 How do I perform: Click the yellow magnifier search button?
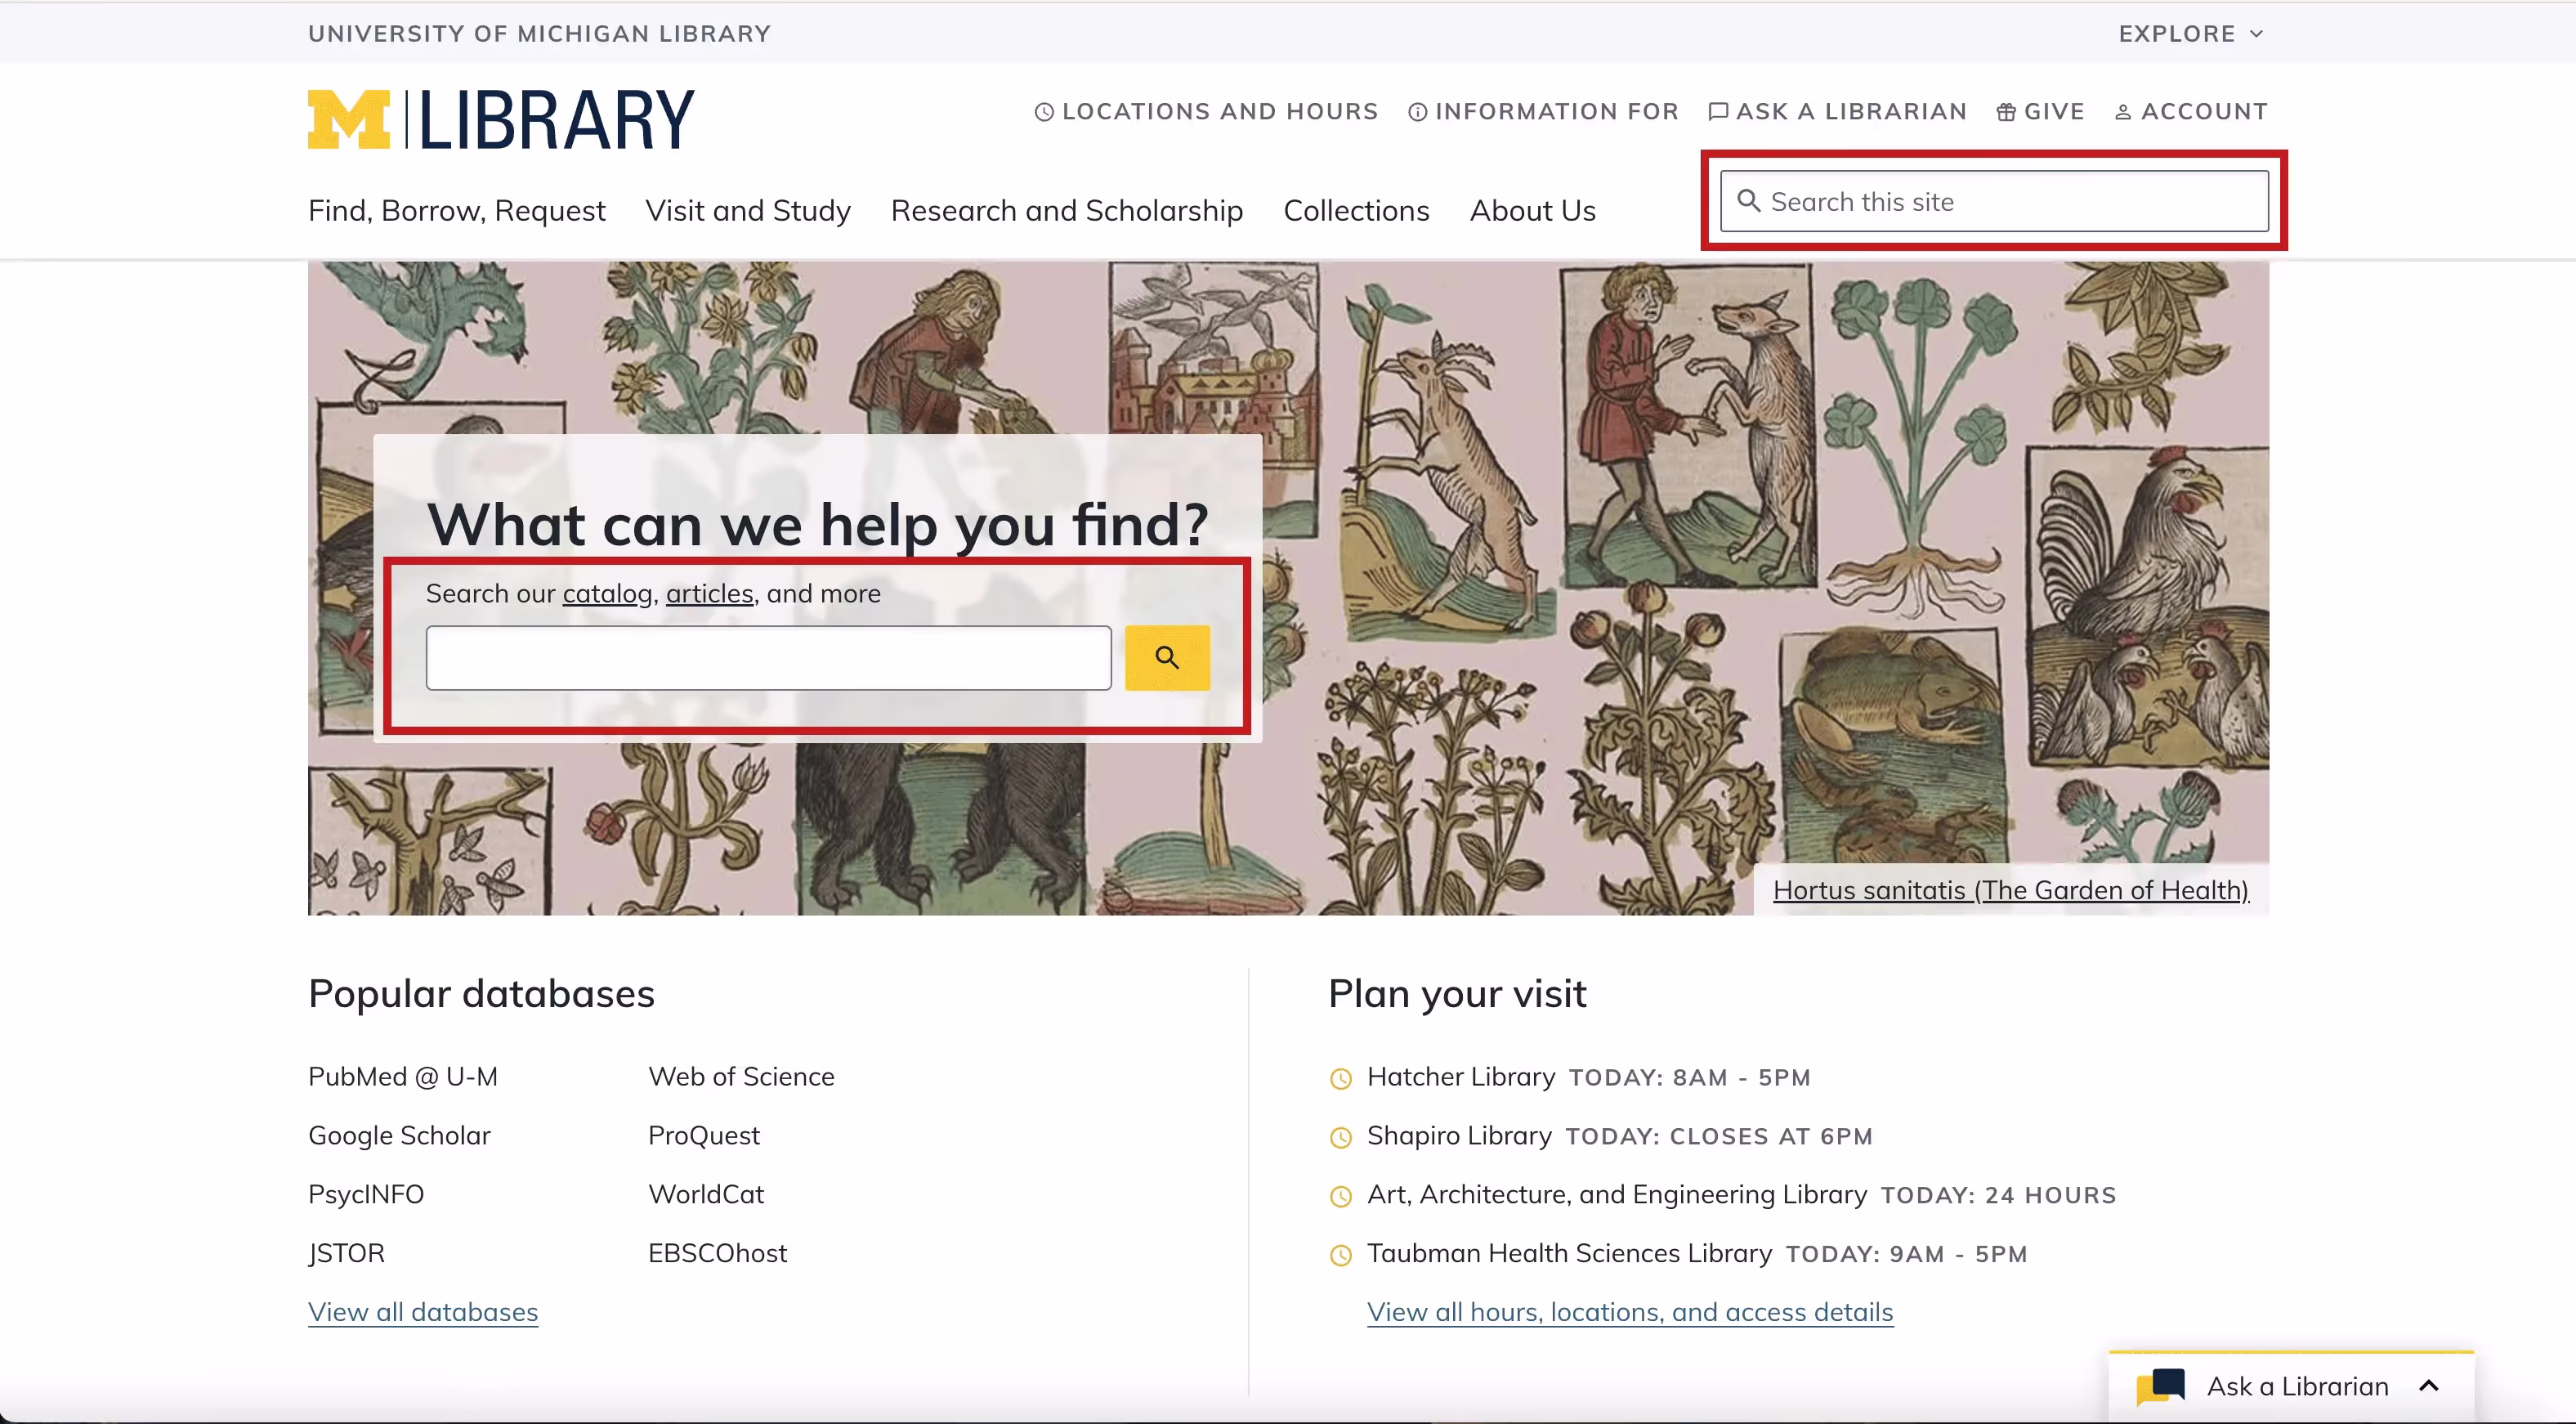[1166, 658]
